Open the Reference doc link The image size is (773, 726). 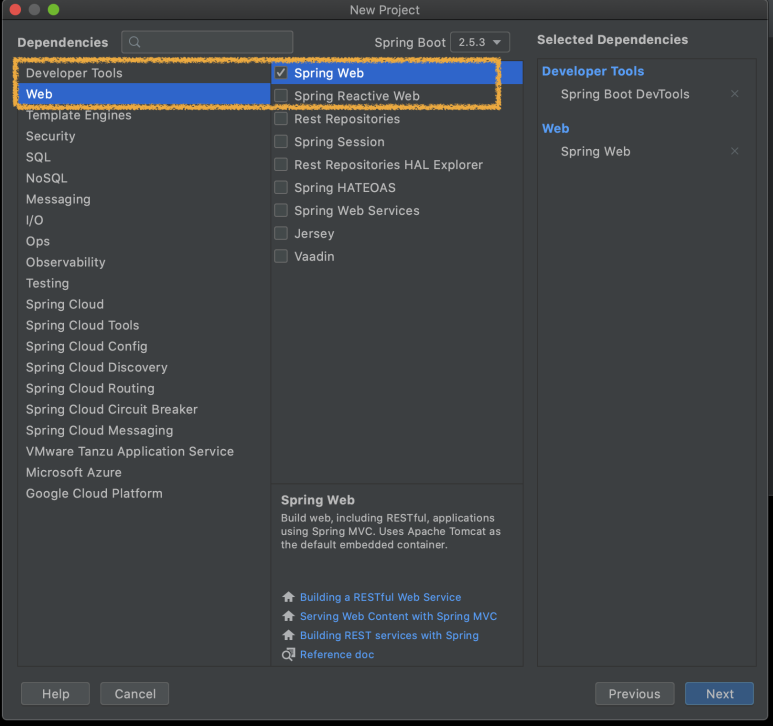tap(337, 655)
